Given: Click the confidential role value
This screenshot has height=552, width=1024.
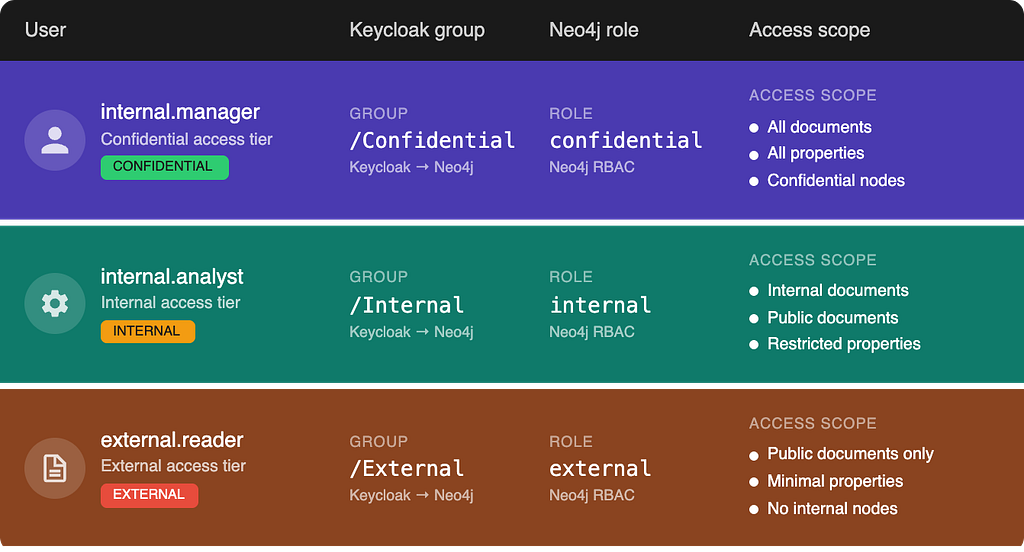Looking at the screenshot, I should tap(626, 140).
